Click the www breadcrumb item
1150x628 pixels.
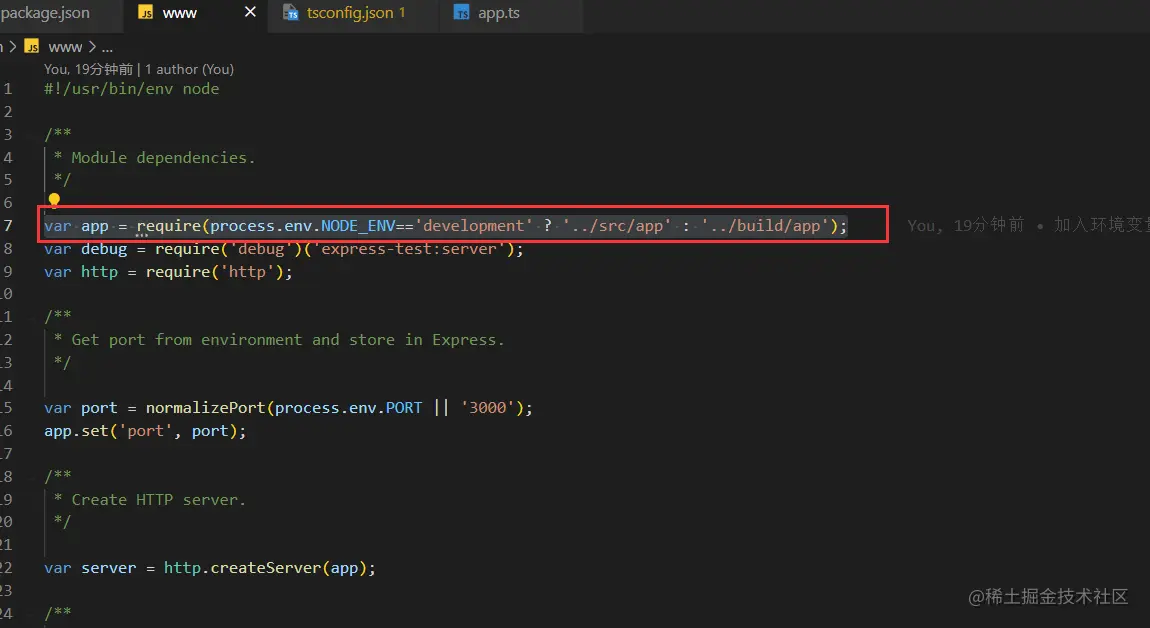(x=65, y=48)
